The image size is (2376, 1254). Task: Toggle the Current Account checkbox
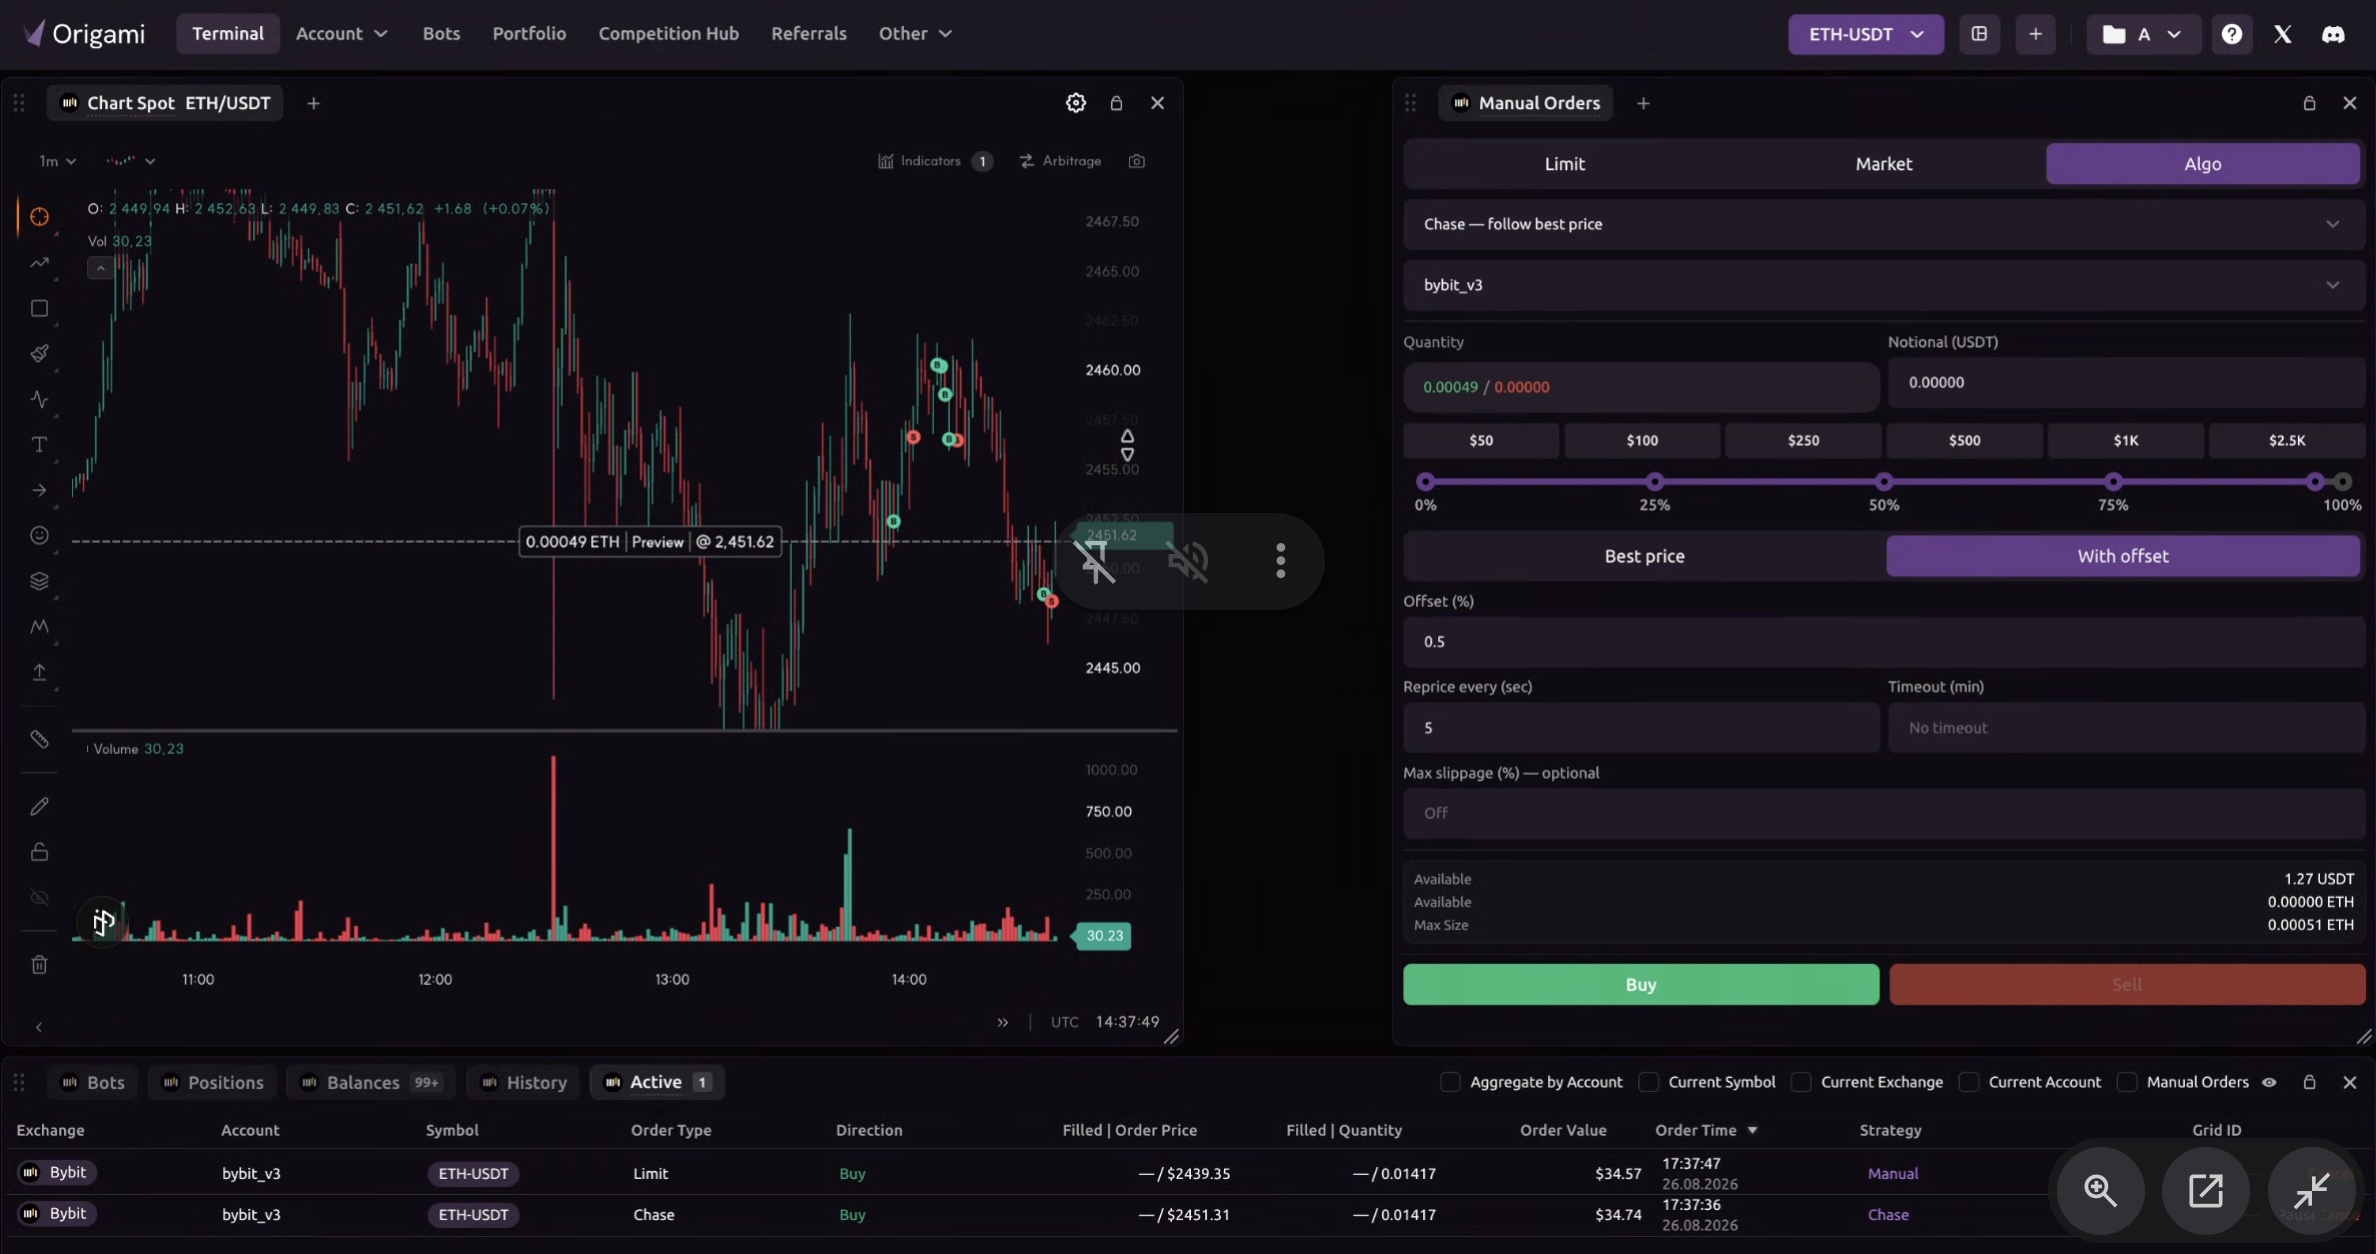pos(1969,1082)
